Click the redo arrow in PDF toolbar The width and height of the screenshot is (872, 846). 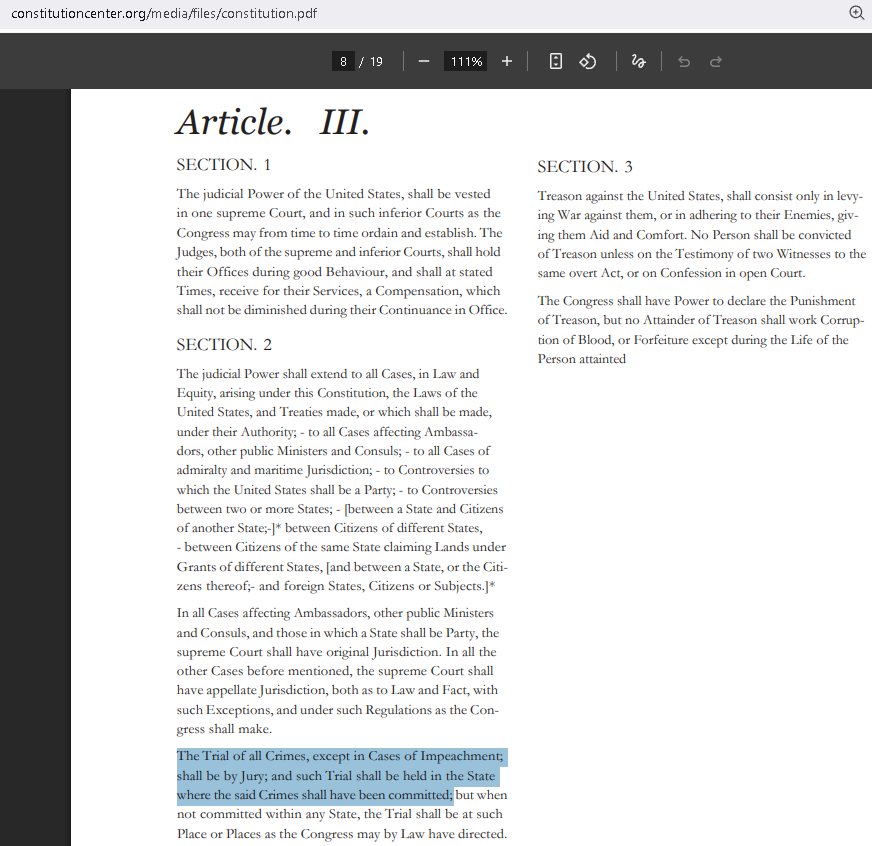716,61
